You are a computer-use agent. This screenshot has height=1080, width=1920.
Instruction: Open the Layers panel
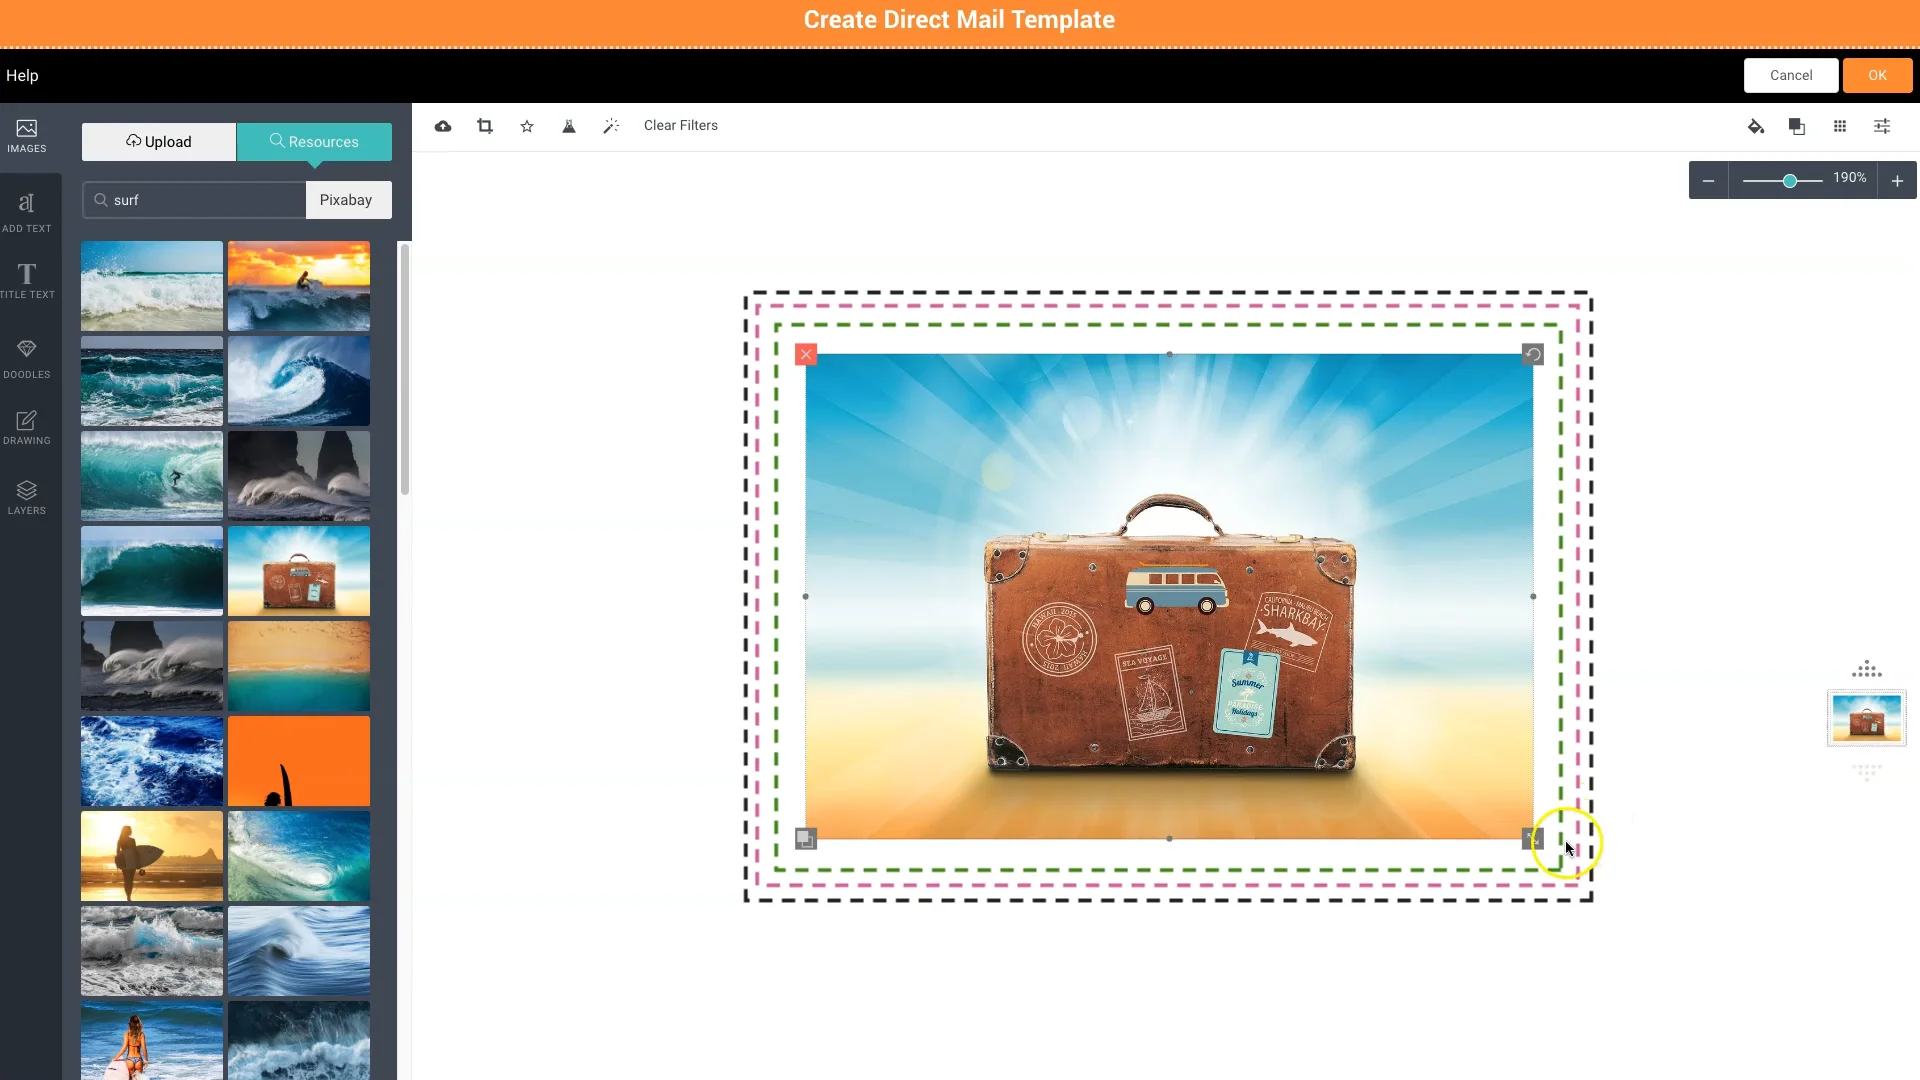pyautogui.click(x=27, y=497)
